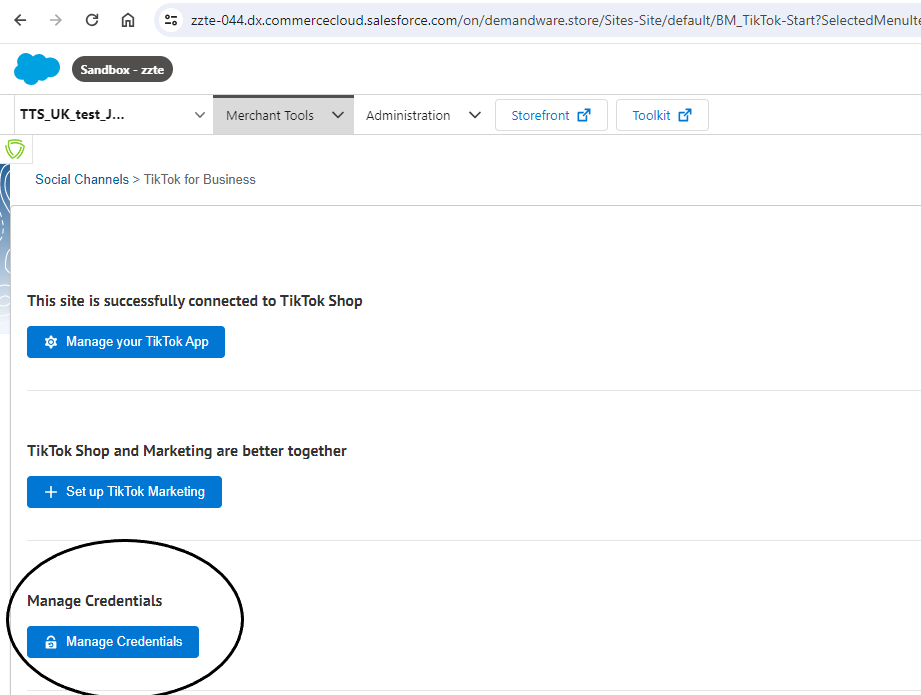View site information icon in address bar
921x695 pixels.
coord(171,20)
